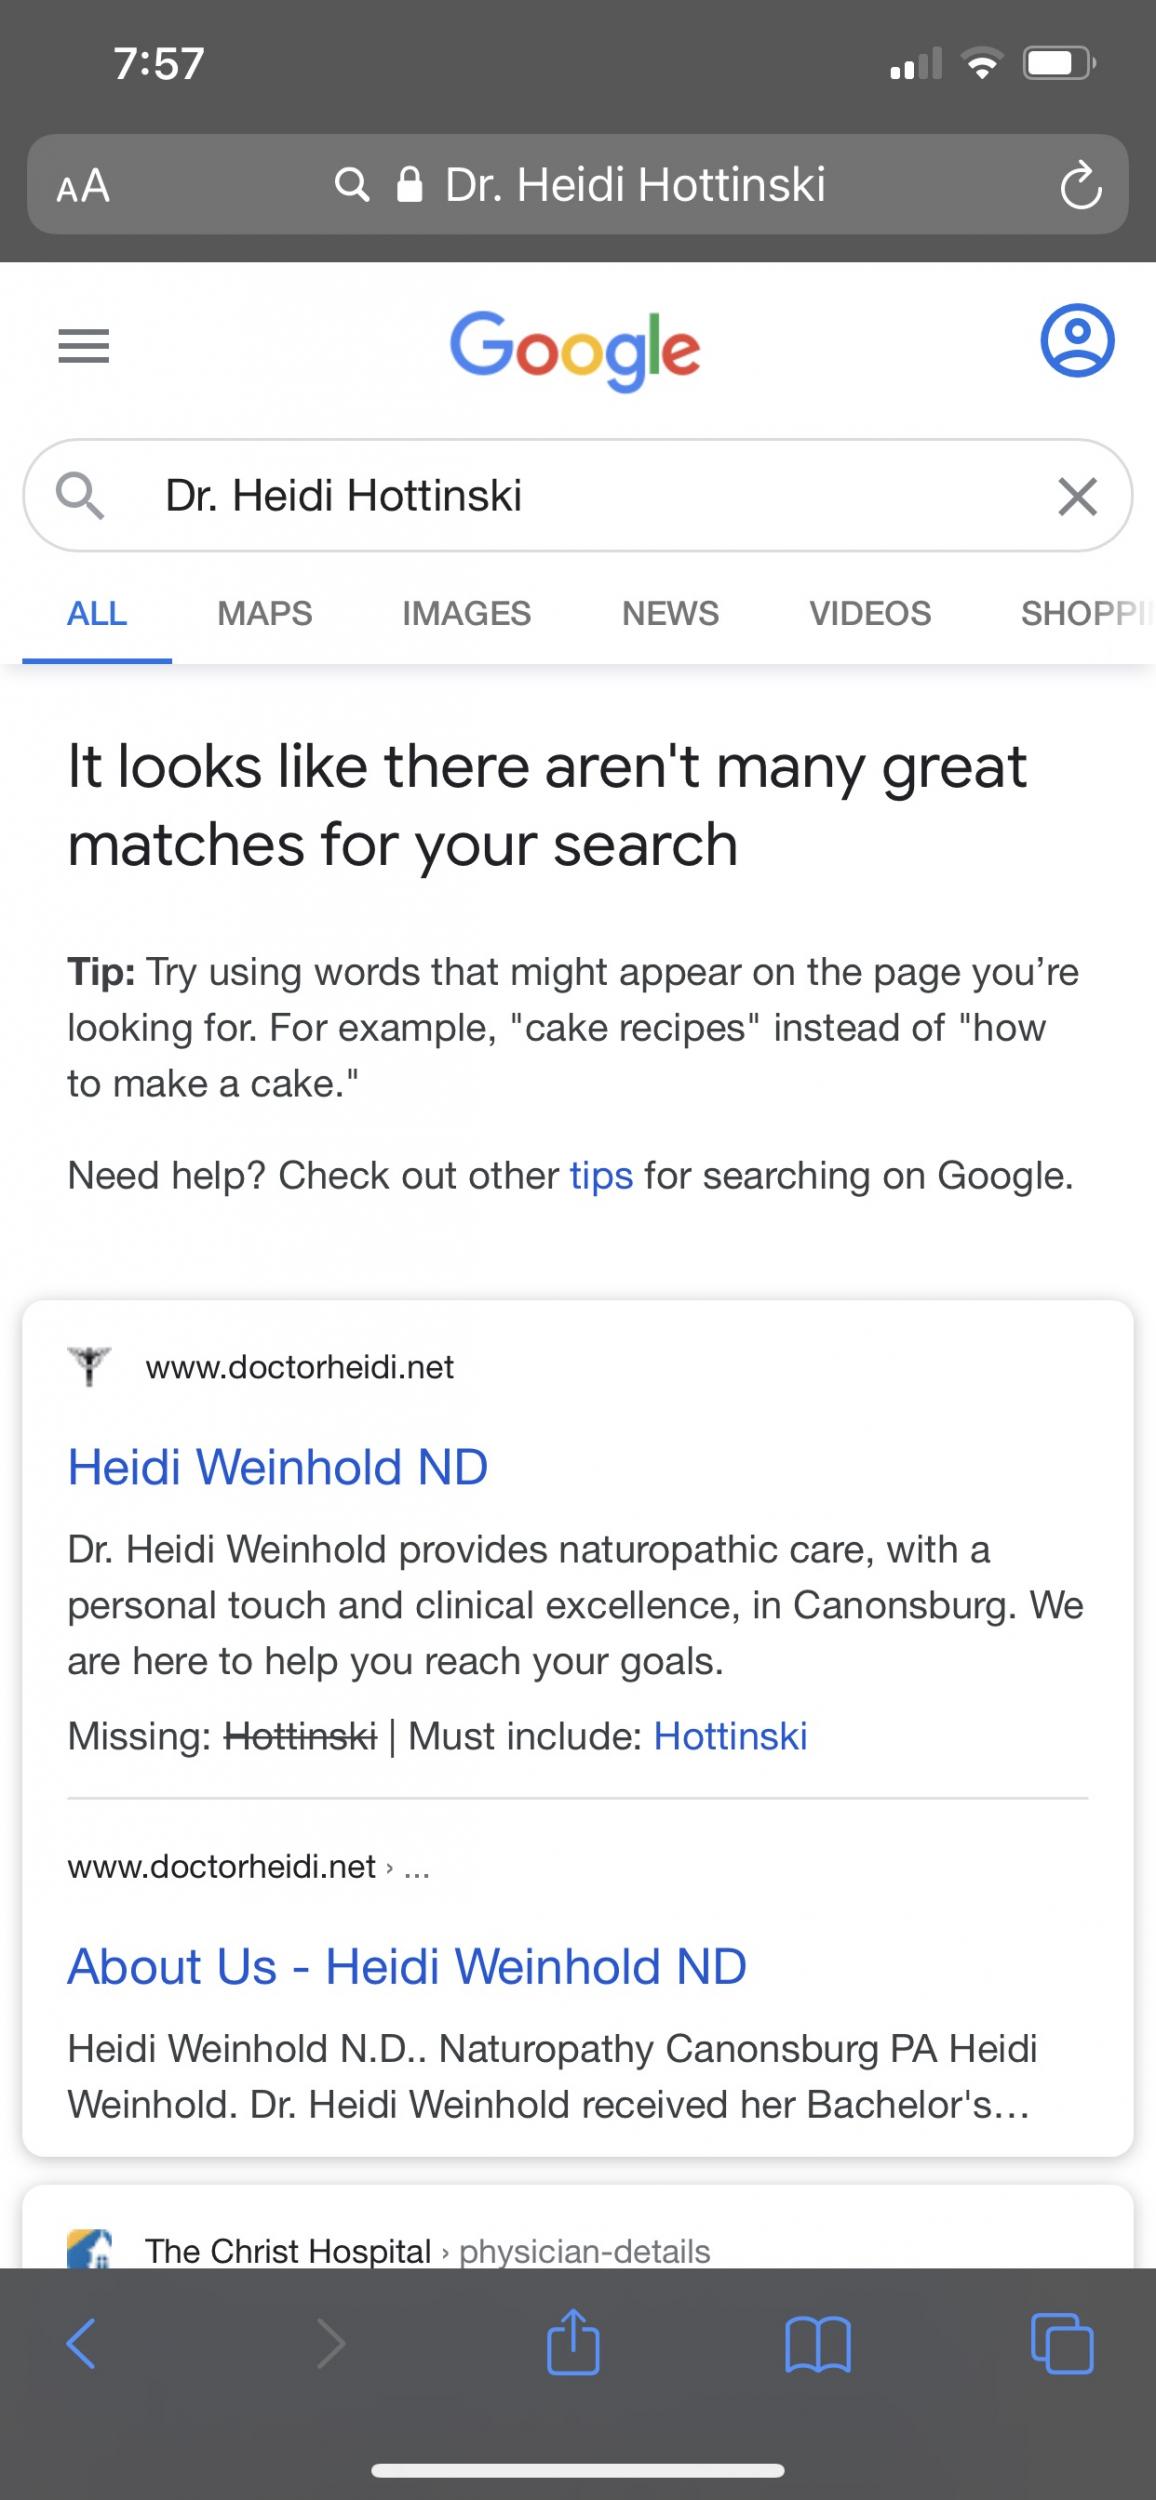The height and width of the screenshot is (2500, 1156).
Task: Open About Us - Heidi Weinhold ND link
Action: [x=407, y=1966]
